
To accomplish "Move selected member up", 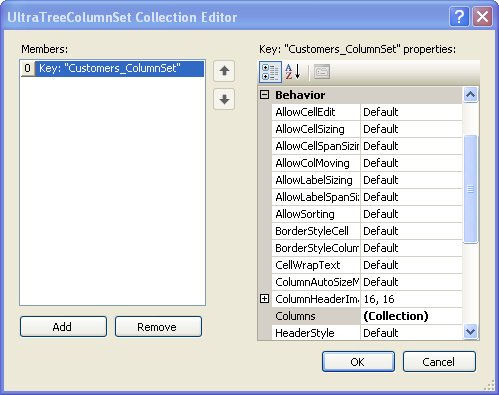I will click(x=224, y=71).
